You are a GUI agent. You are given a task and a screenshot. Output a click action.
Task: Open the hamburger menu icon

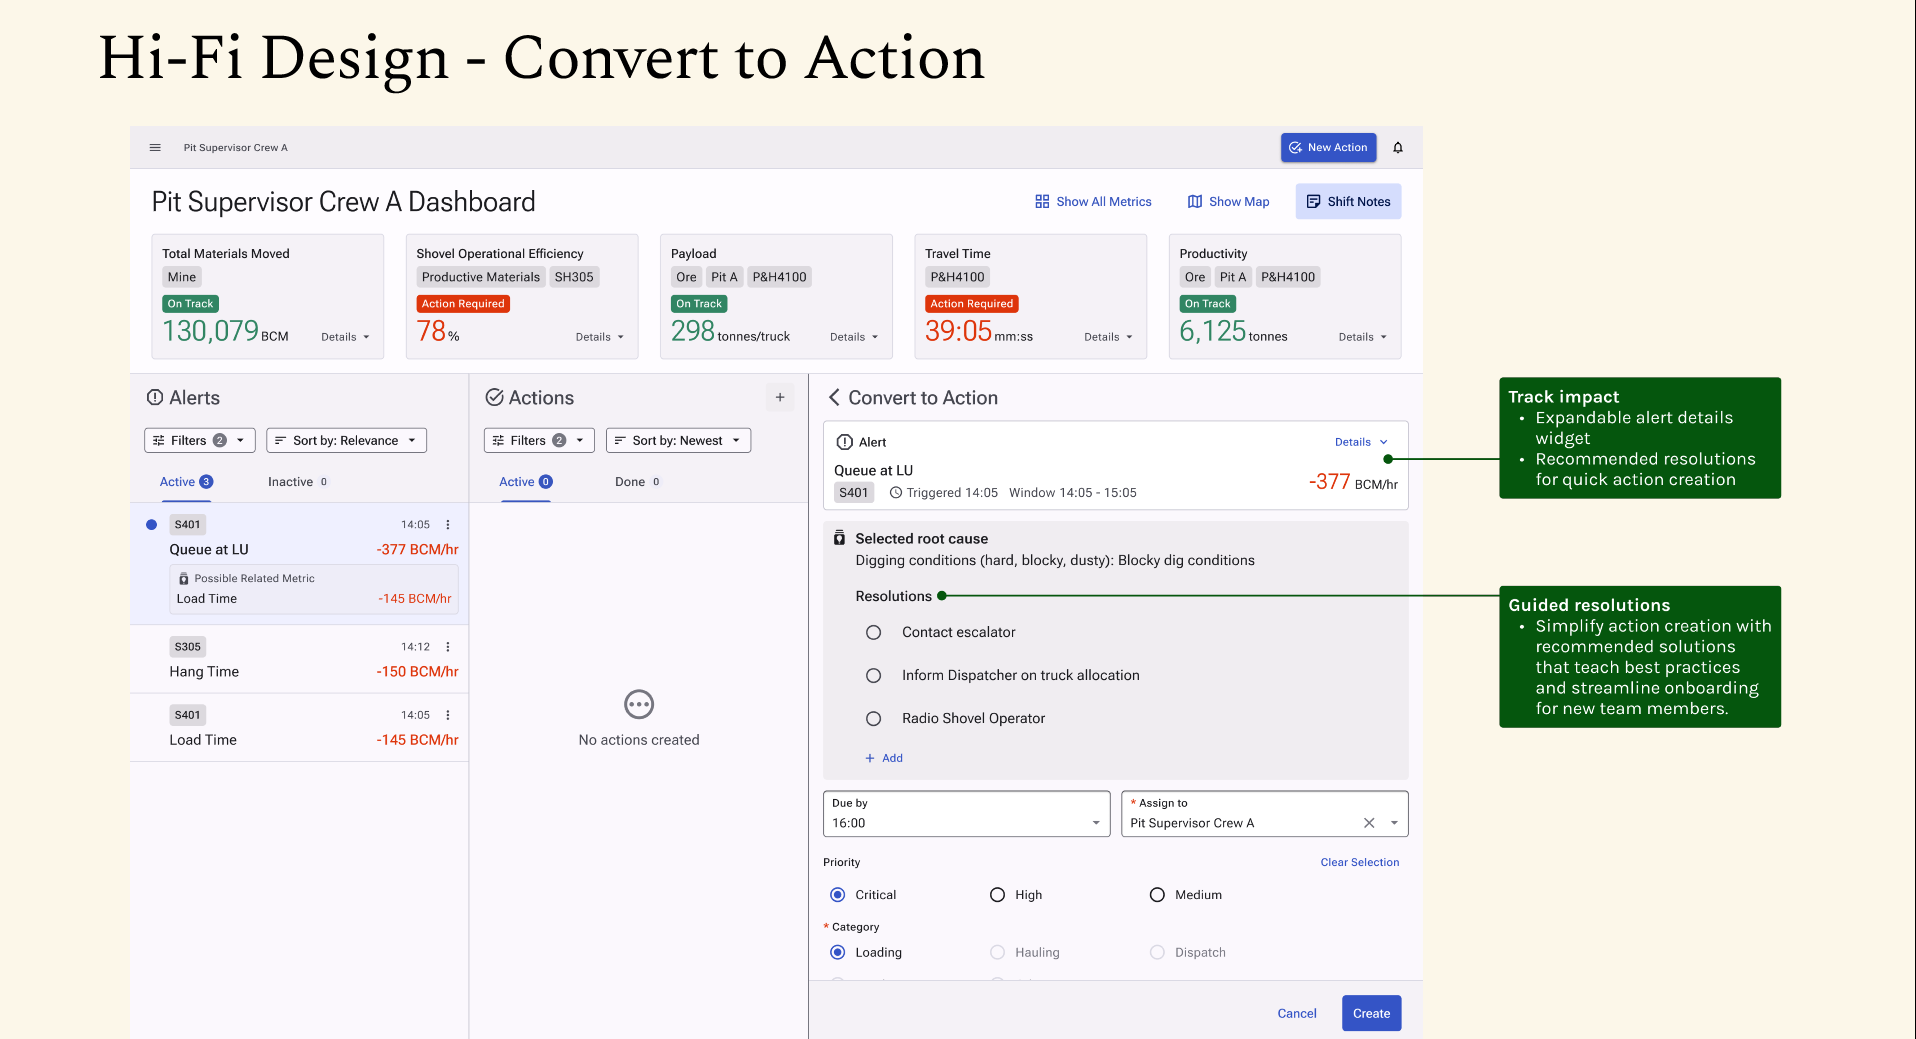click(155, 147)
